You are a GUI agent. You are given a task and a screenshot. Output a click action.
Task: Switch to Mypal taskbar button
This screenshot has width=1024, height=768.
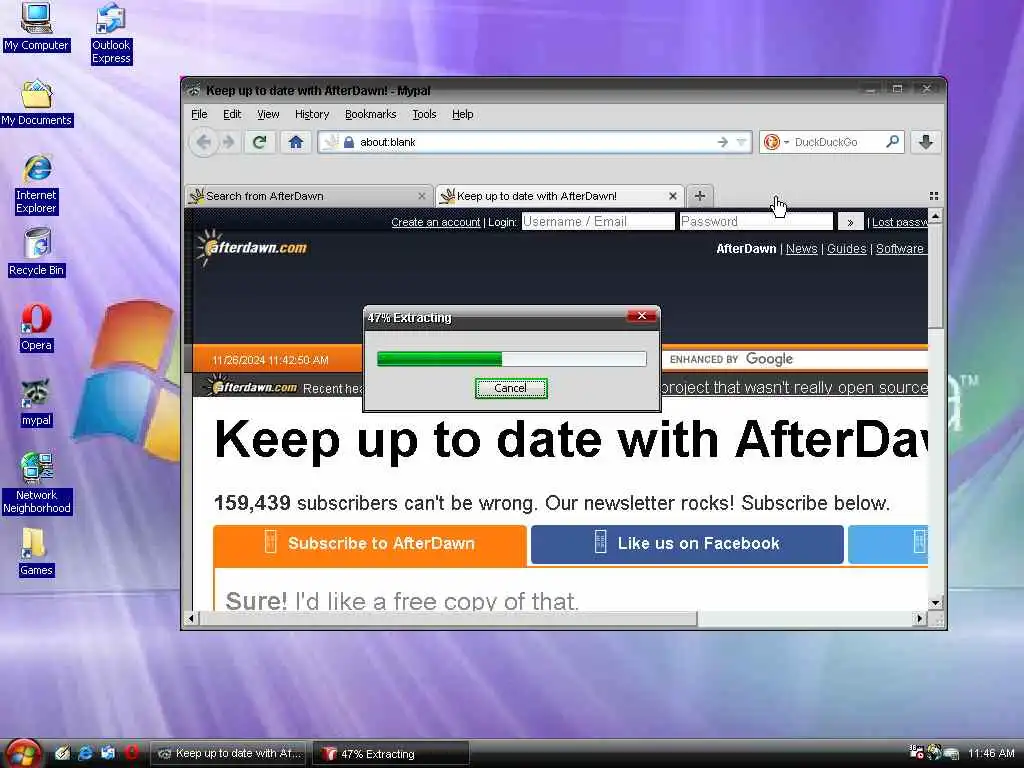tap(231, 754)
